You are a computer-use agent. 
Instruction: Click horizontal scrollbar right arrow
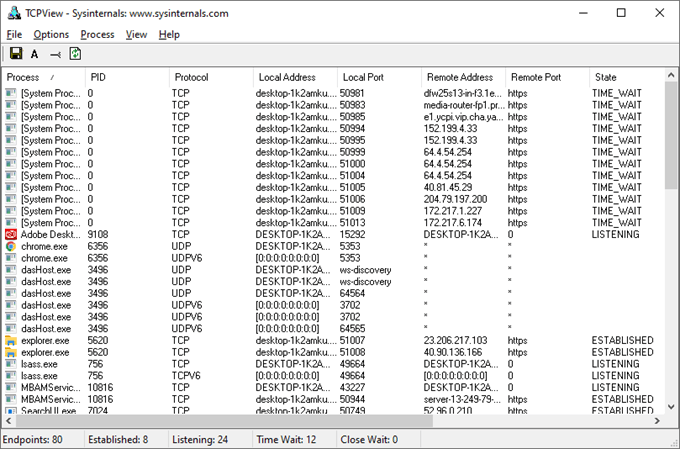coord(657,420)
